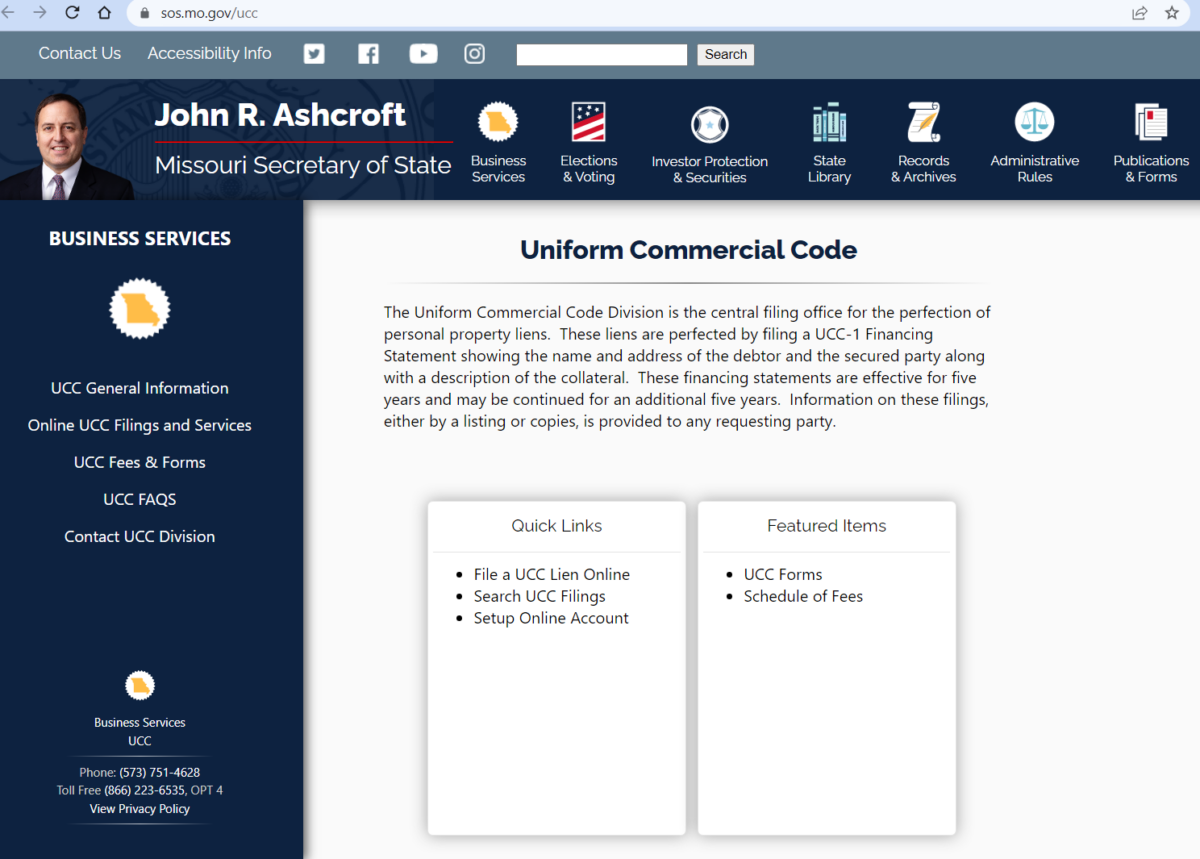Reload the page with browser refresh

point(72,13)
